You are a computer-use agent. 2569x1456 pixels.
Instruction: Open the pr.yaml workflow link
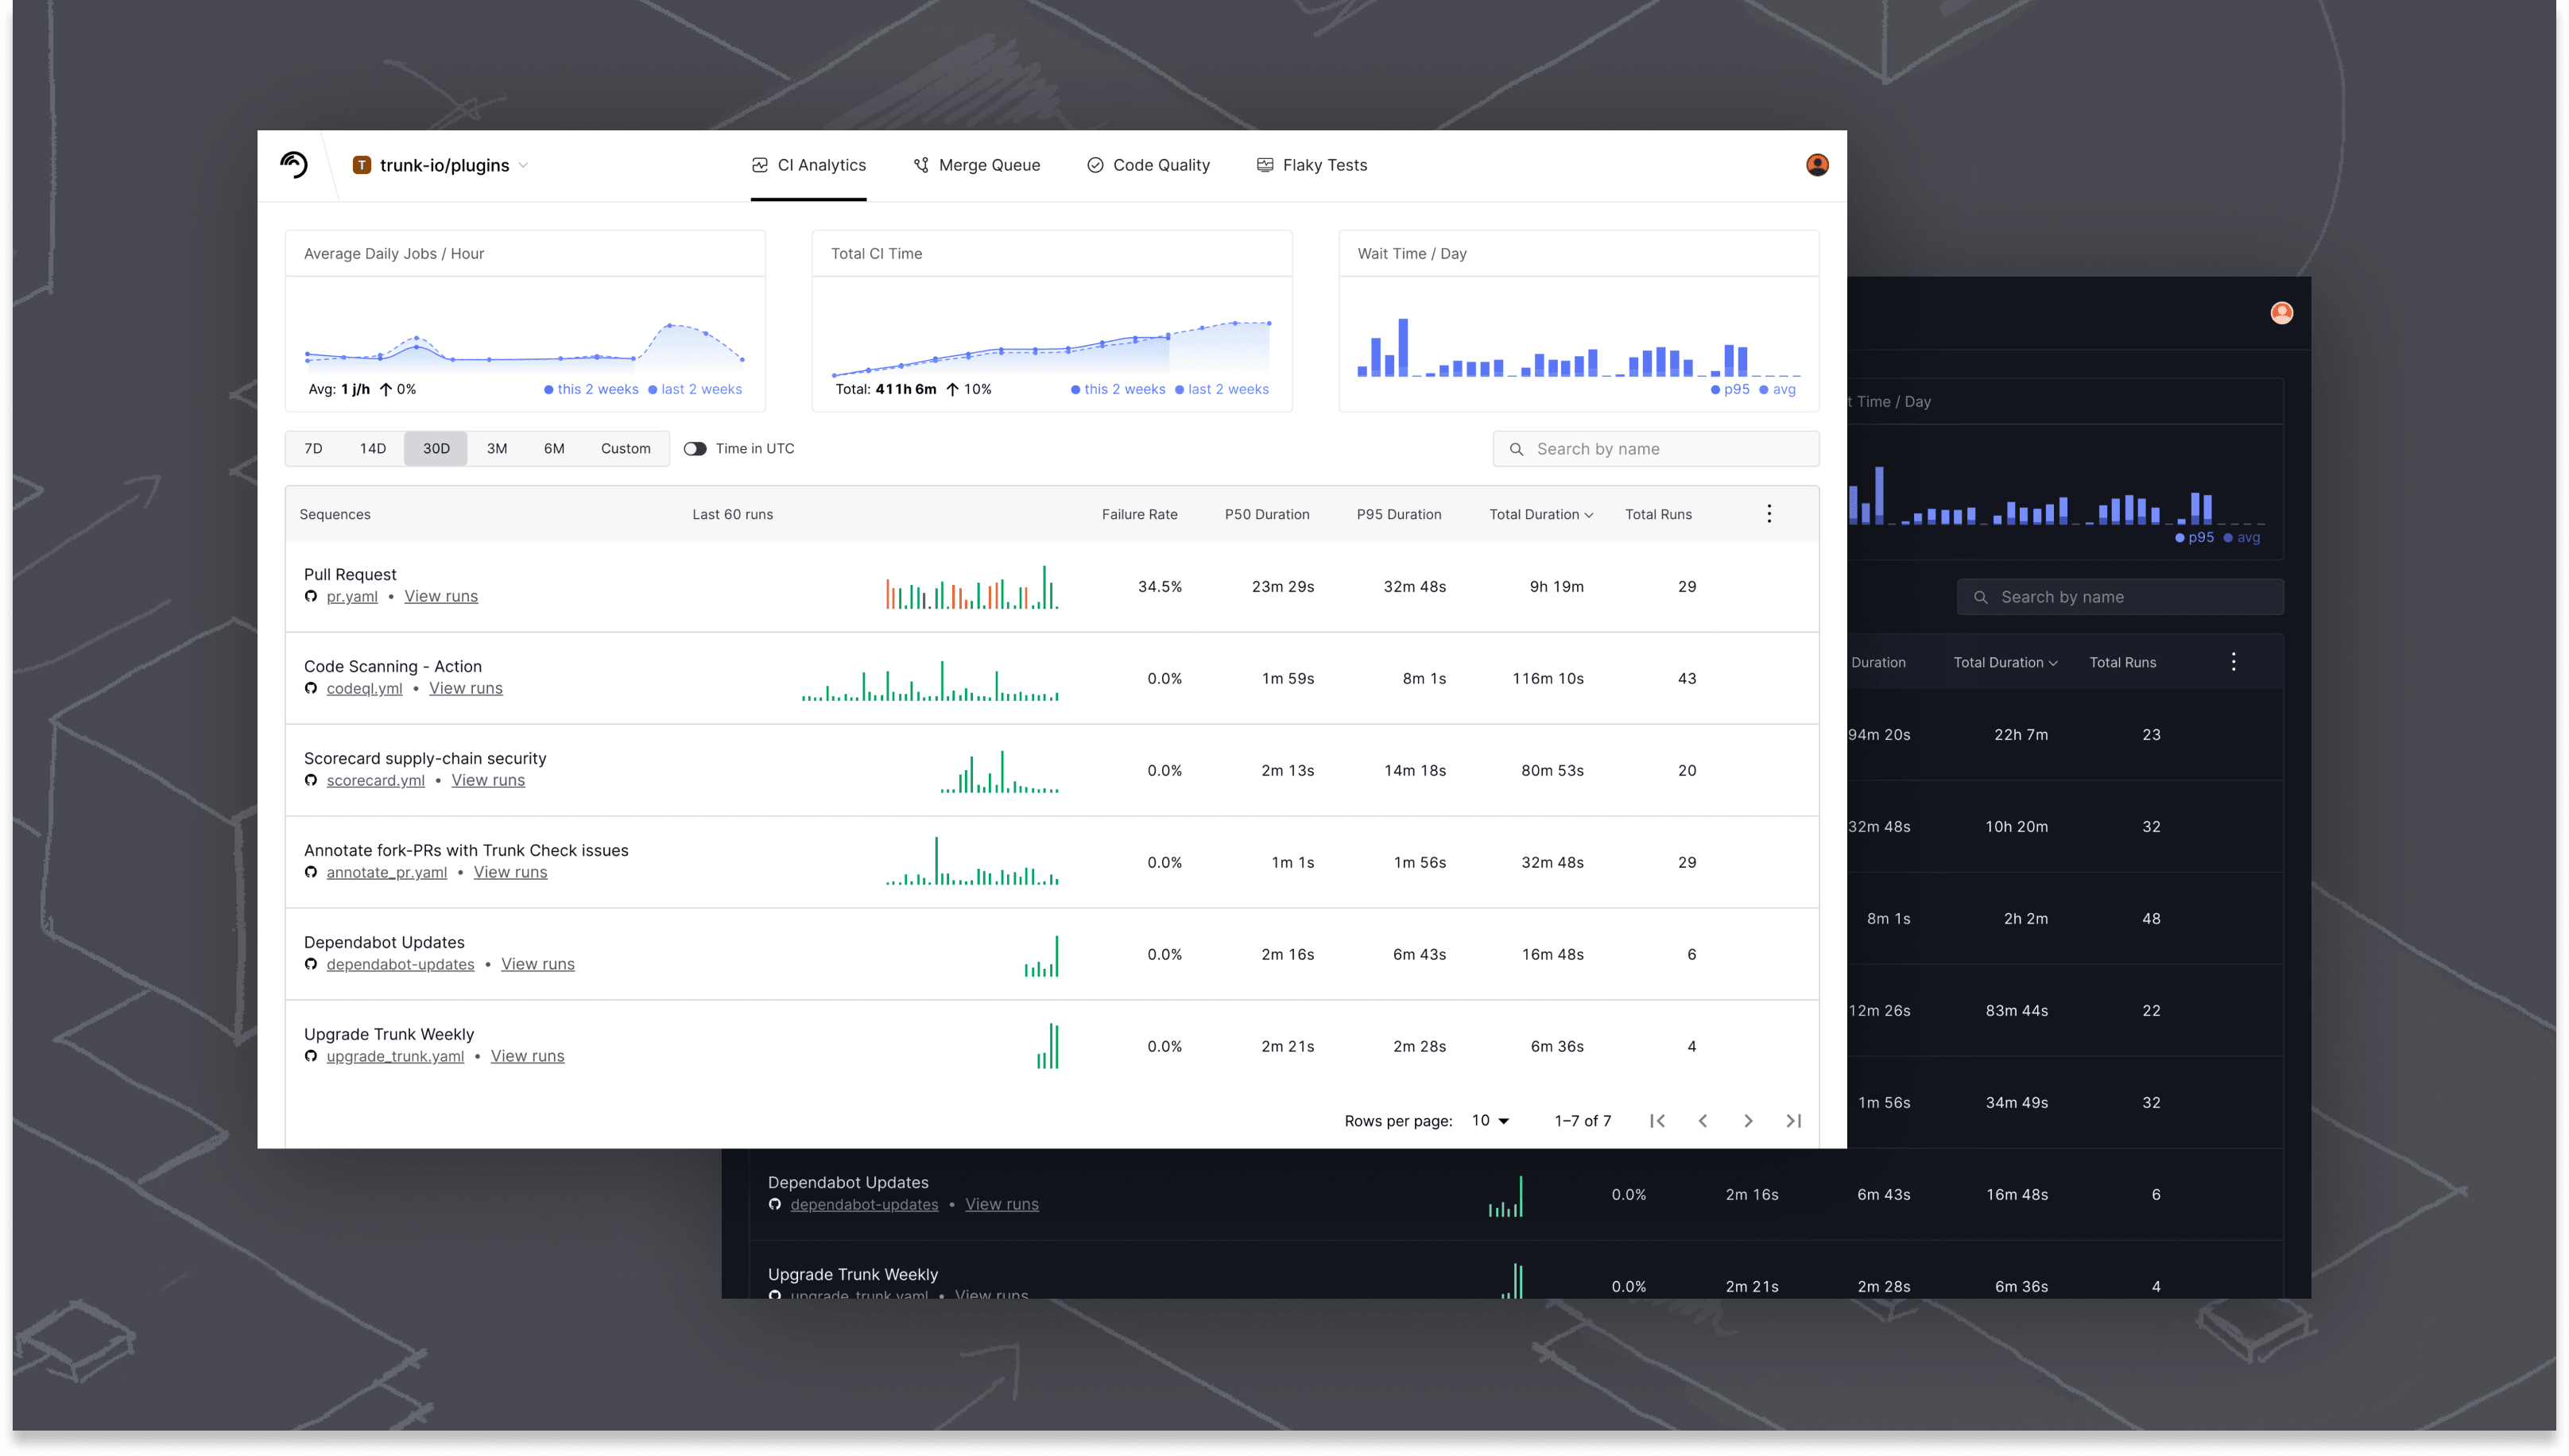tap(352, 597)
